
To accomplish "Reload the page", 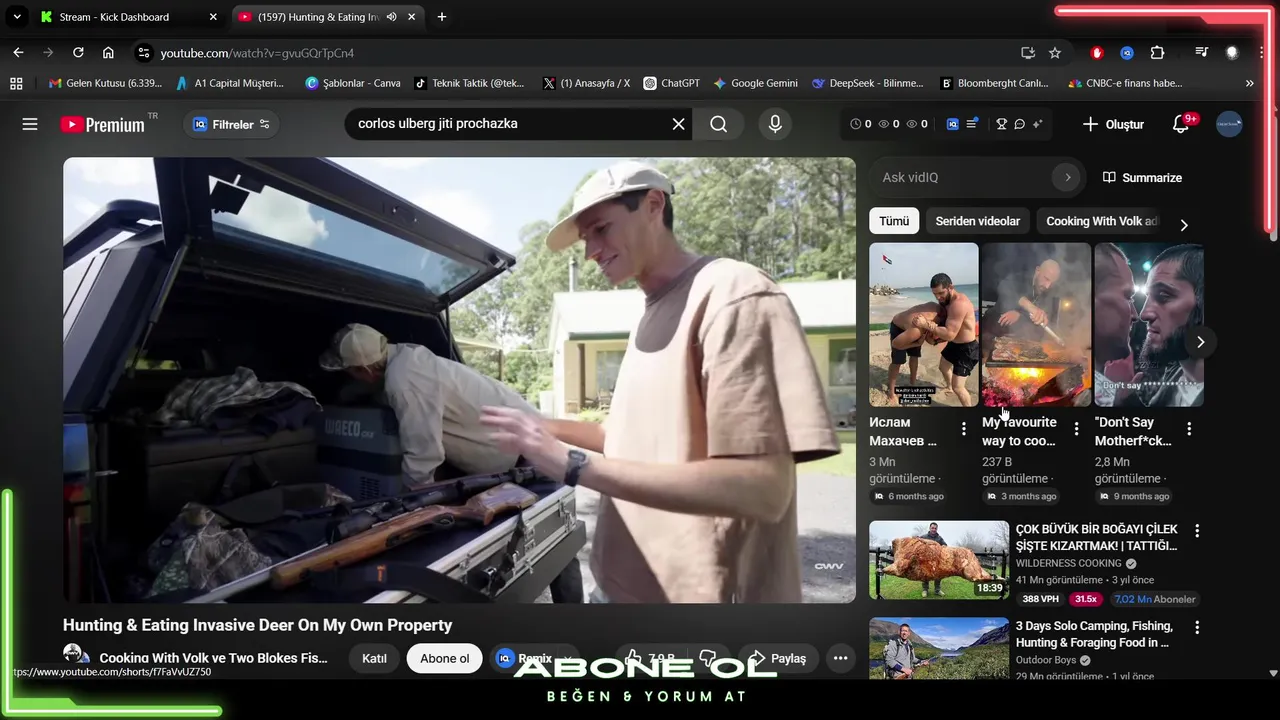I will [x=78, y=52].
